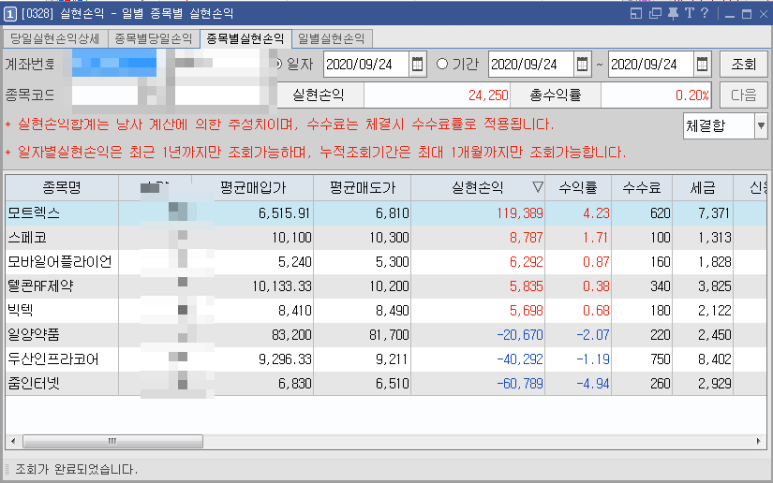This screenshot has height=483, width=773.
Task: Click the 평균매입가 column header
Action: [x=253, y=187]
